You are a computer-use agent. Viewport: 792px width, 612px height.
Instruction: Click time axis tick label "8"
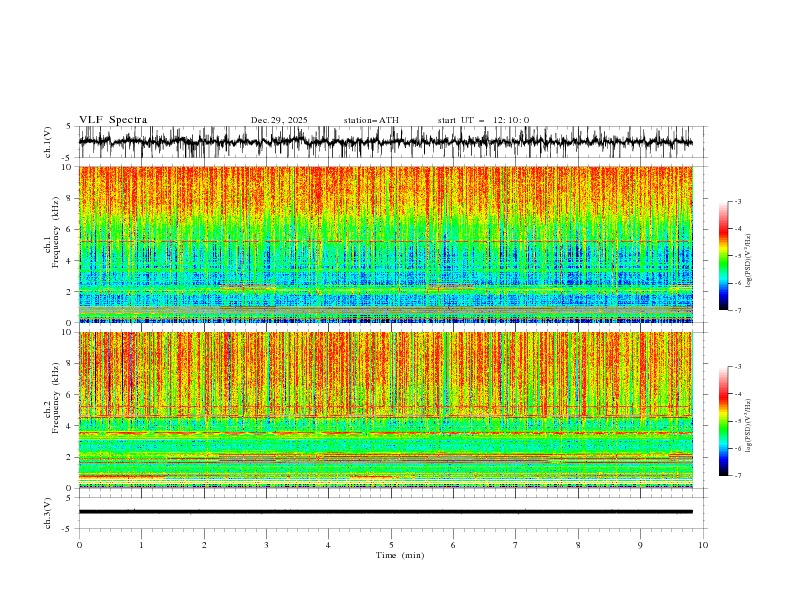tap(578, 545)
